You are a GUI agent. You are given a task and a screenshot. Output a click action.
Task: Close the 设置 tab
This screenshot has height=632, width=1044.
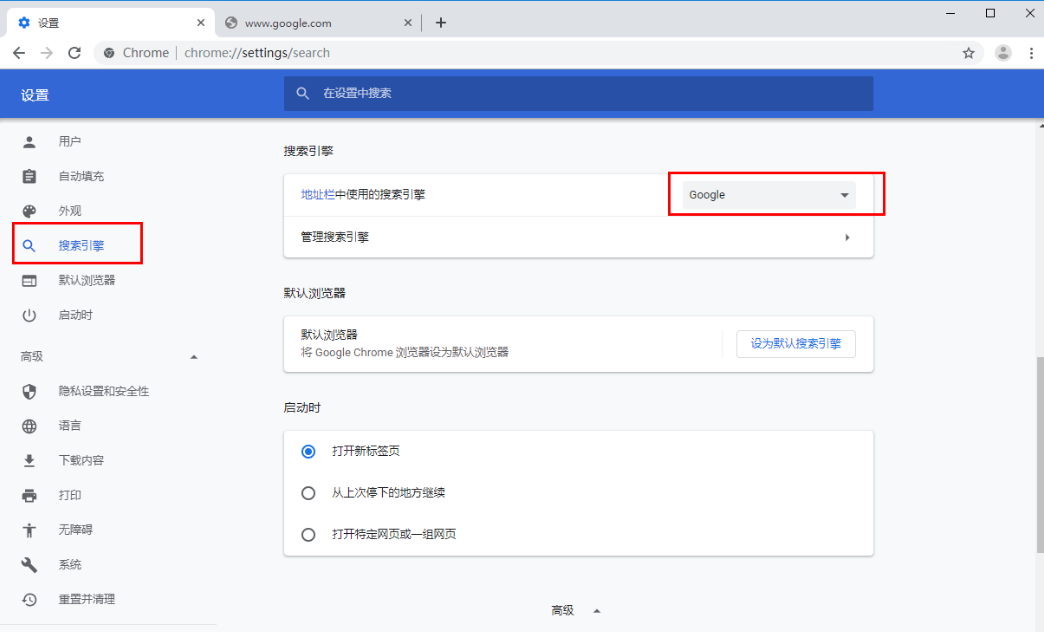[200, 23]
